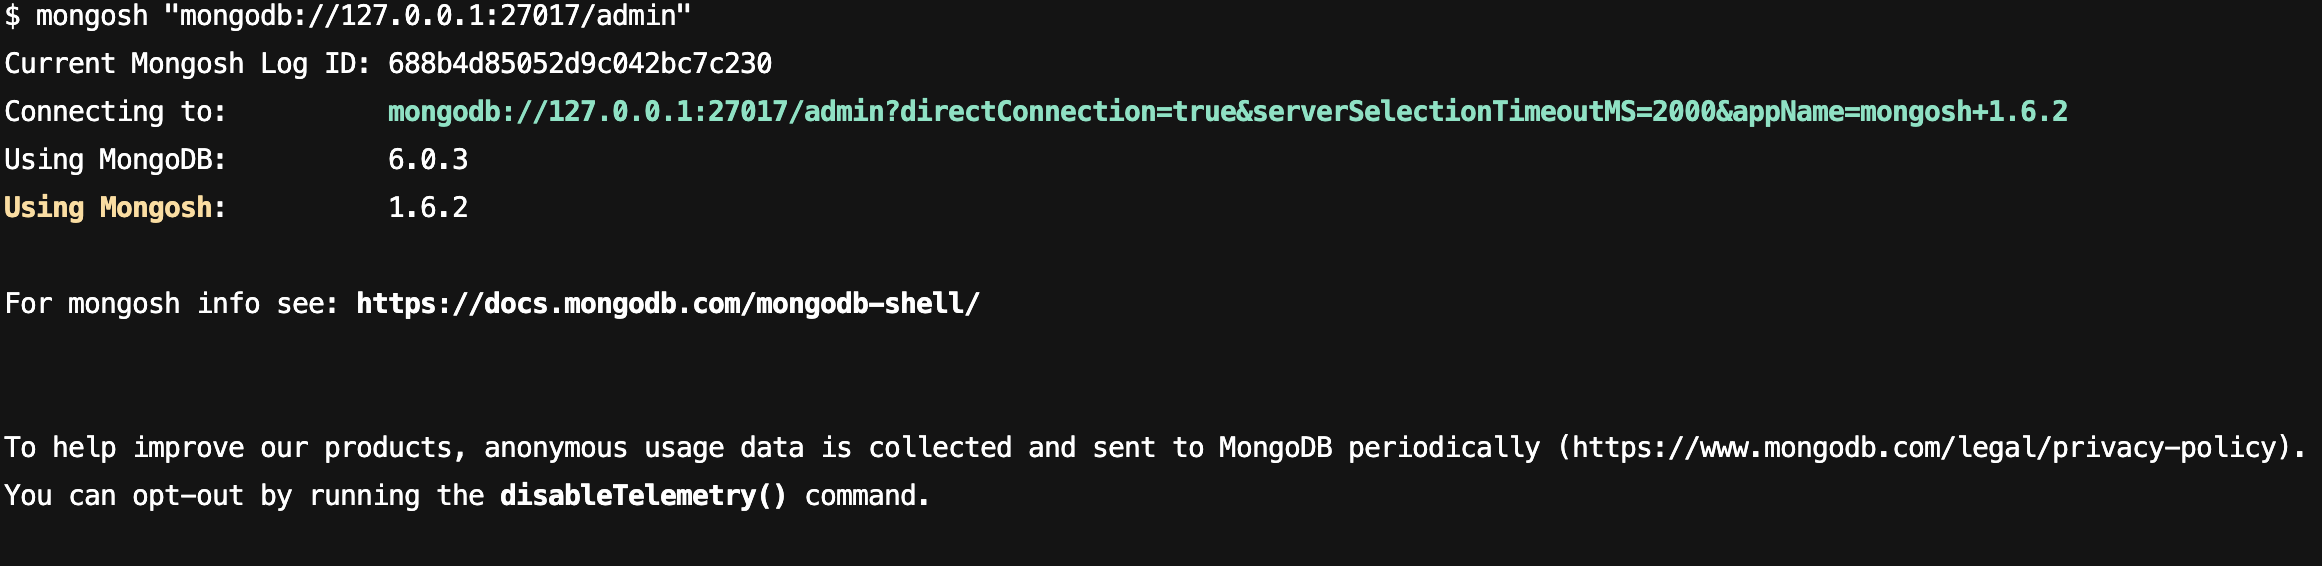The image size is (2322, 566).
Task: Click the MongoDB version number 6.0.3
Action: coord(428,160)
